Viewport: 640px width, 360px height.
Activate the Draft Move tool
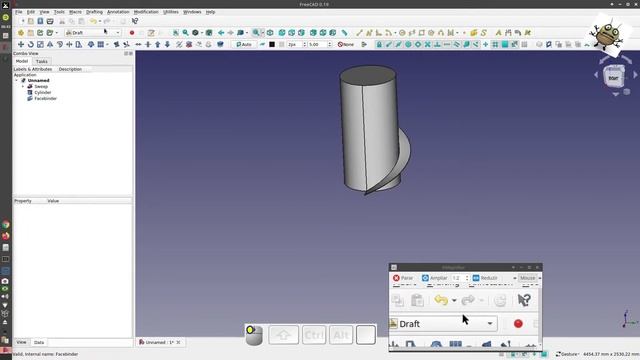point(21,44)
